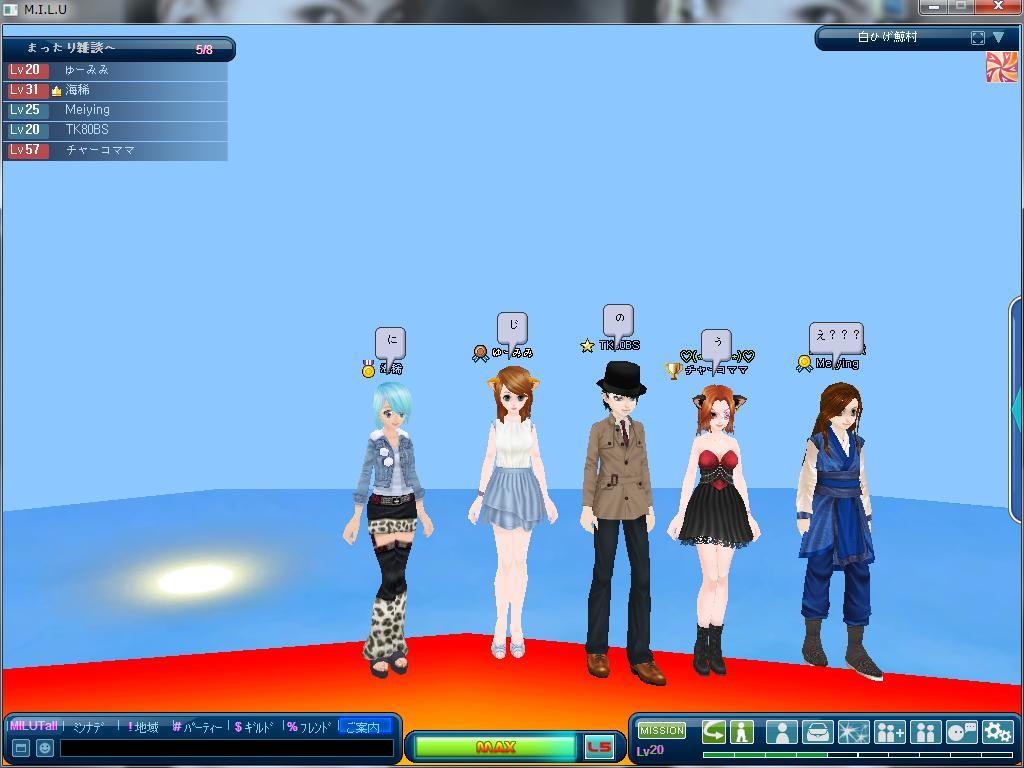This screenshot has width=1024, height=768.
Task: Click the green sitting pose icon
Action: coord(741,732)
